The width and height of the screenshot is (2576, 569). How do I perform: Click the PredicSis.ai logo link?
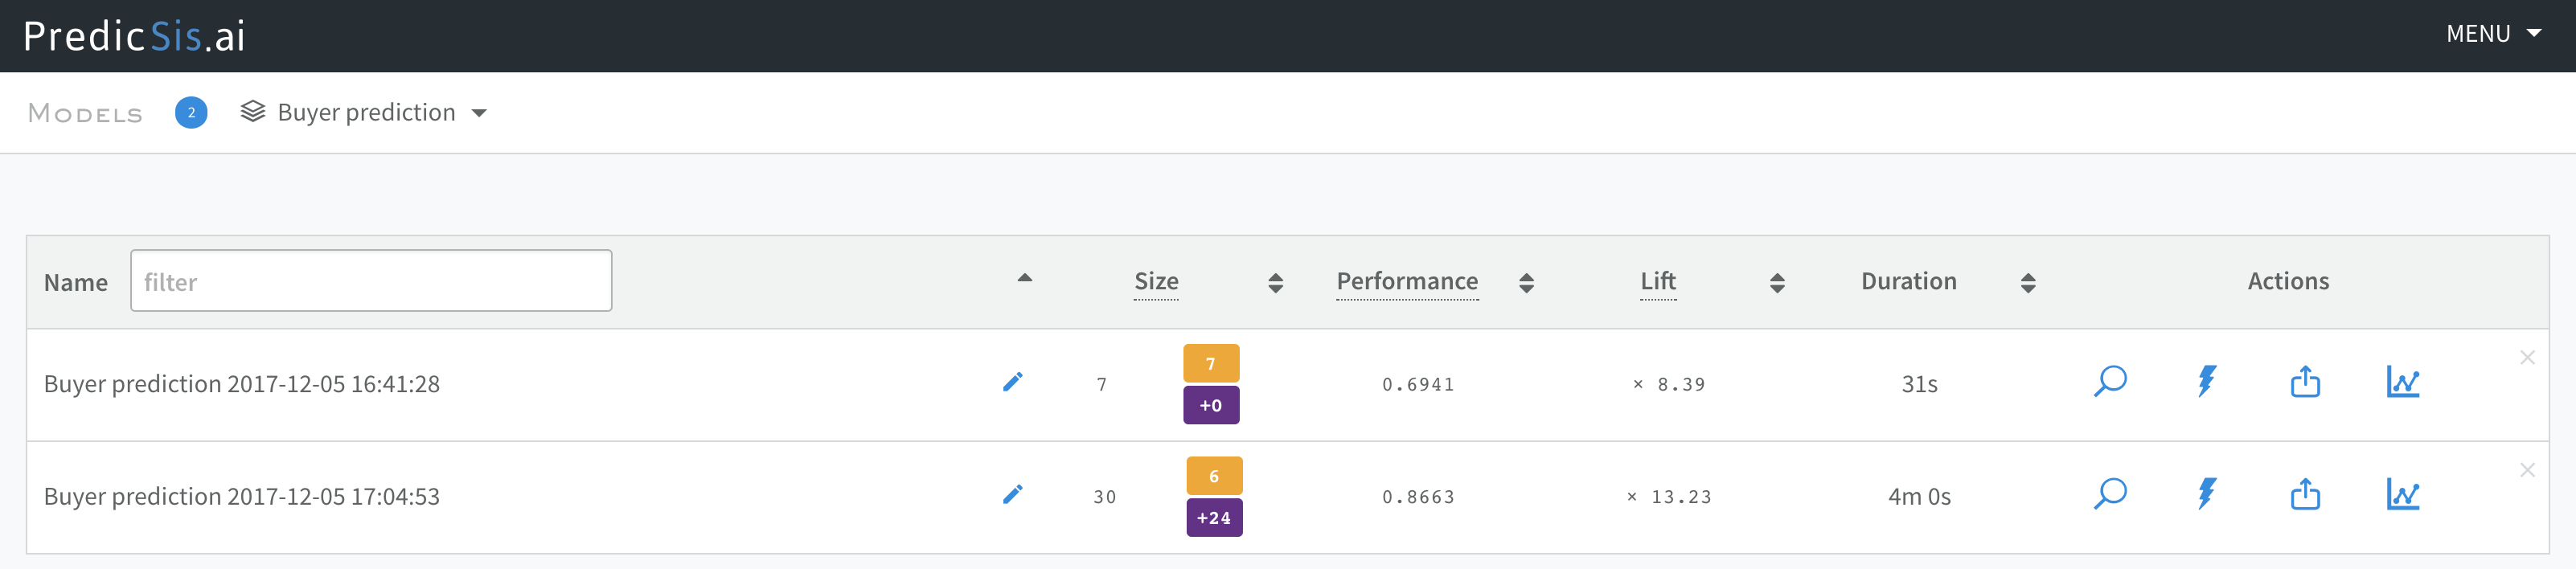134,36
